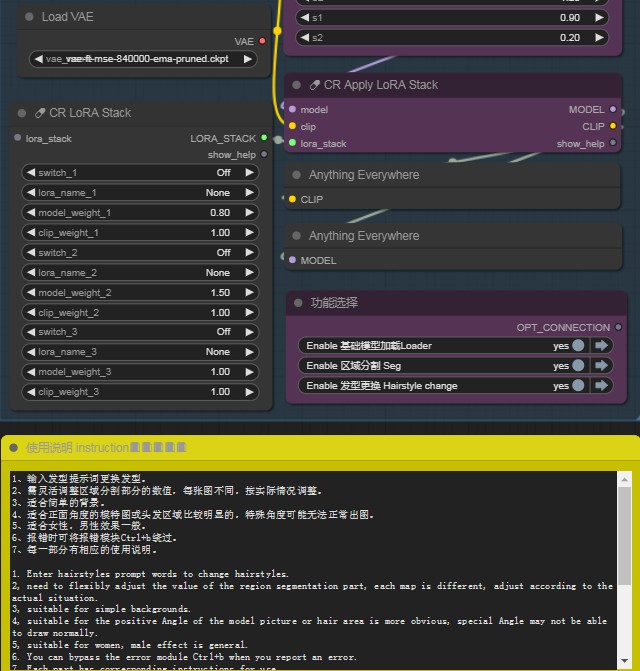Jump arrow for Enable 基础模型加载Loader
Screen dimensions: 640x671
[601, 345]
